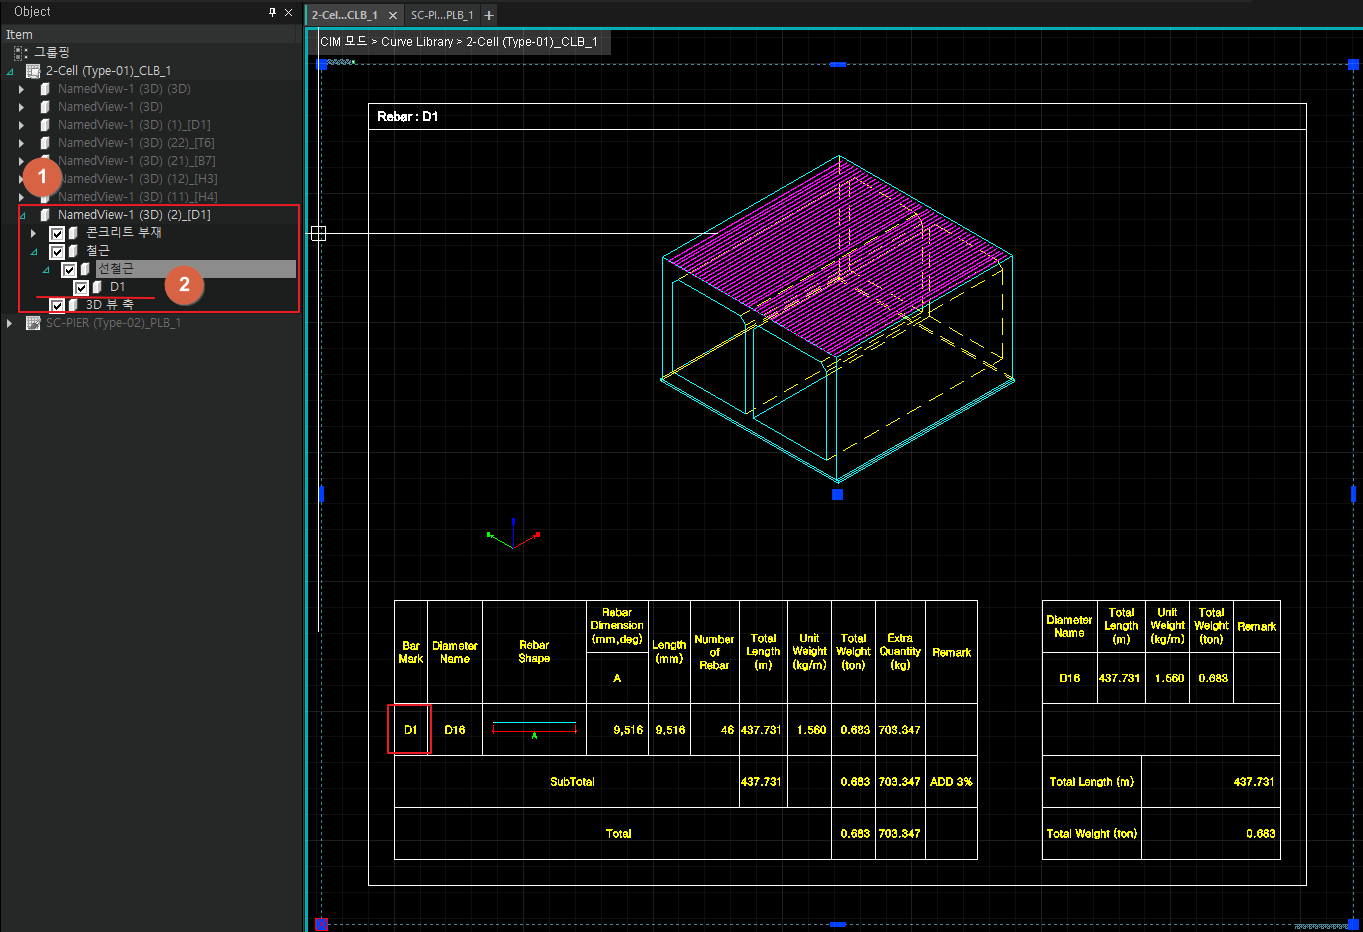
Task: Click the Item column header
Action: [x=150, y=34]
